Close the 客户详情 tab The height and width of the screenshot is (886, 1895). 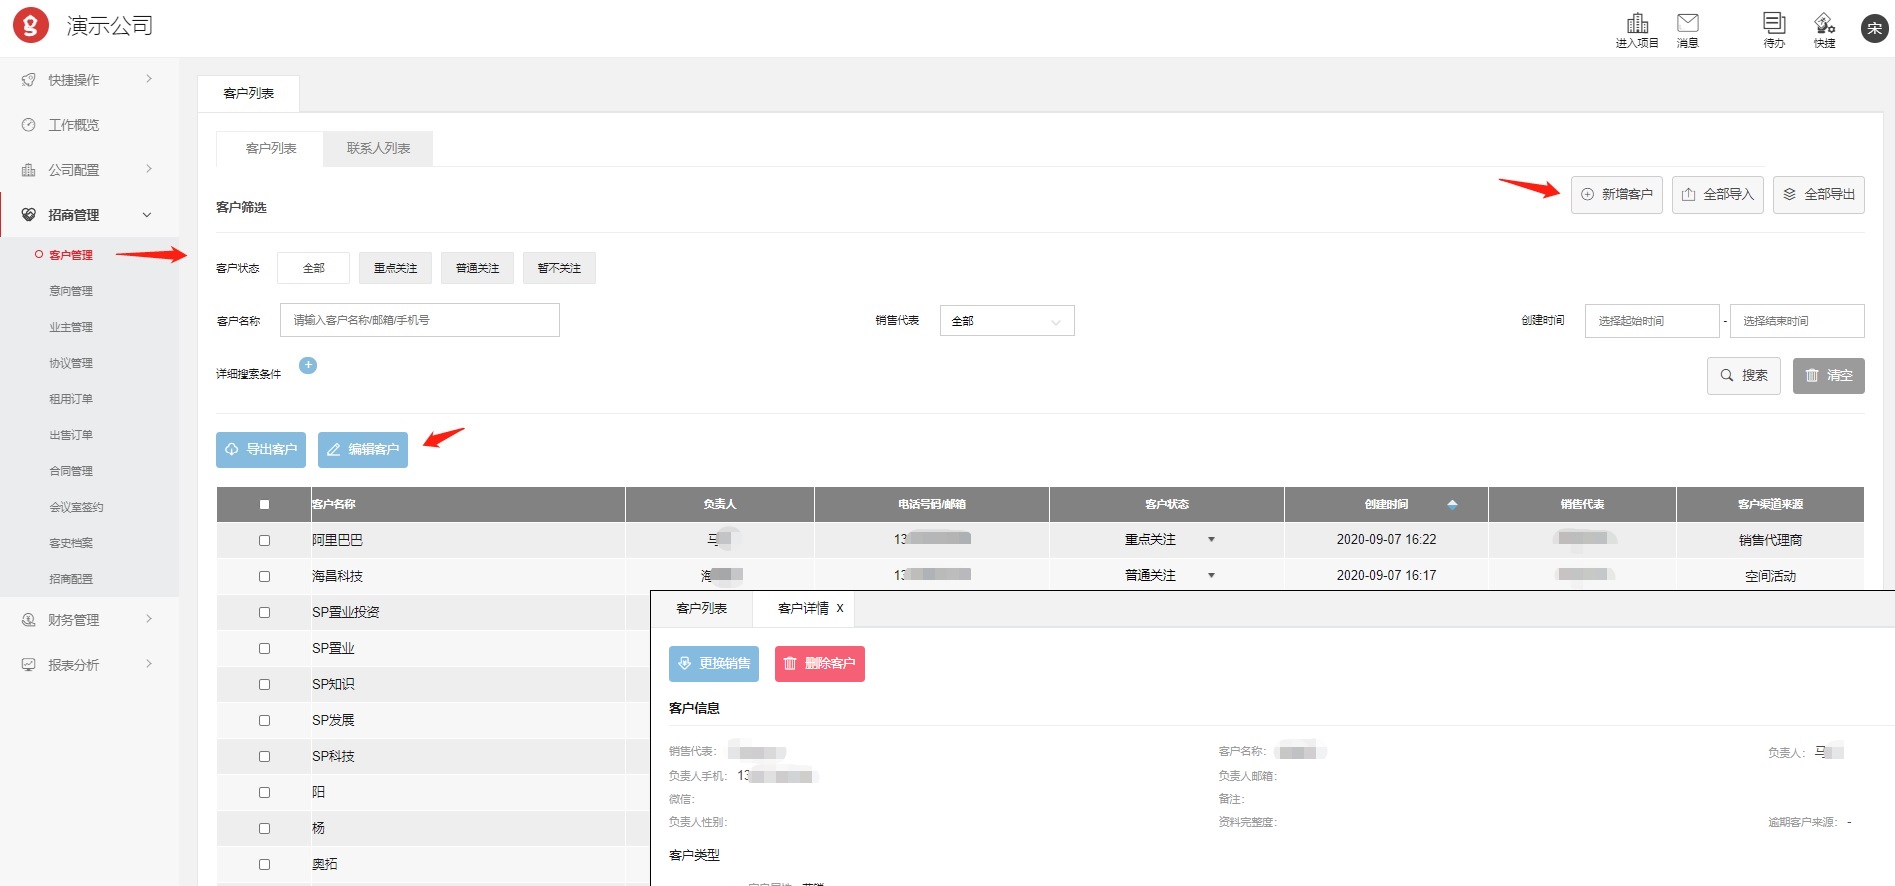pyautogui.click(x=840, y=608)
